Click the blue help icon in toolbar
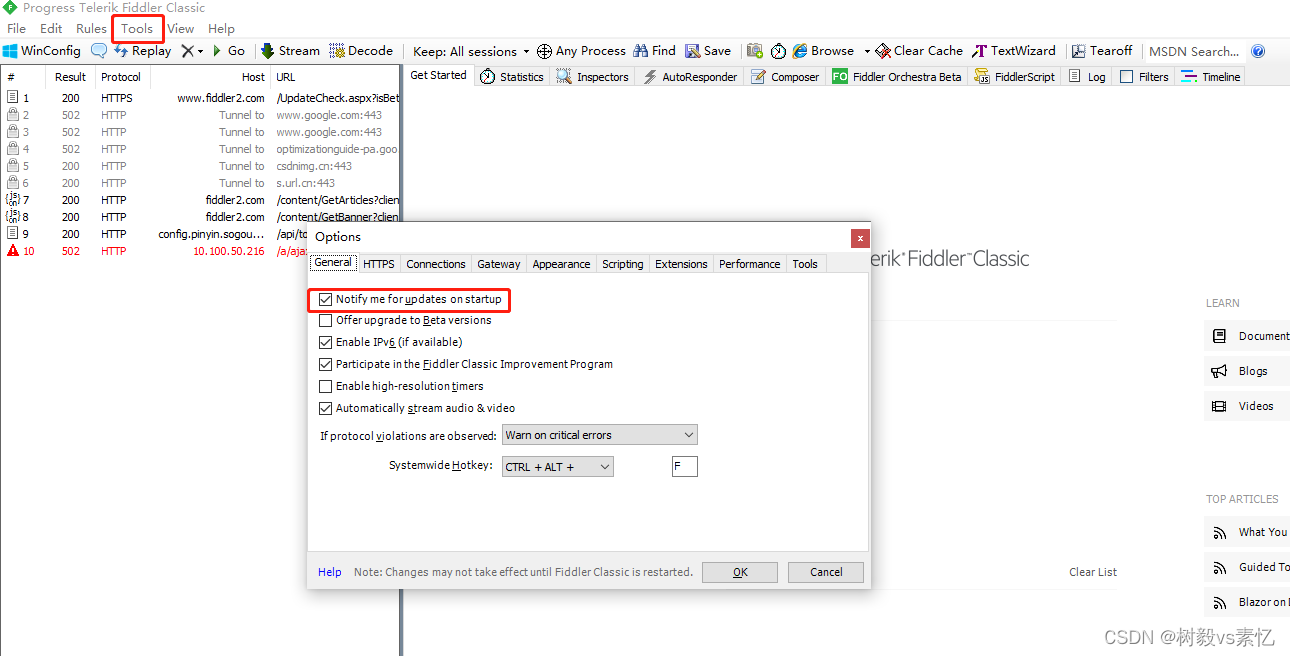 click(1258, 51)
